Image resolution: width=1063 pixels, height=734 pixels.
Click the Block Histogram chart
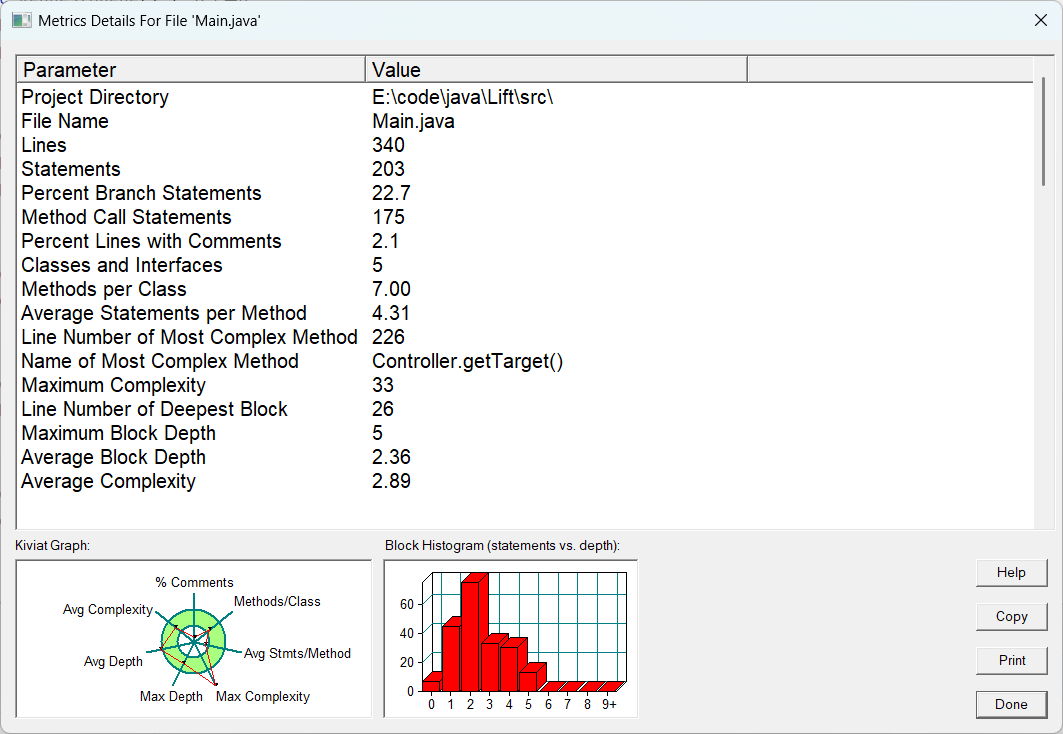pyautogui.click(x=510, y=639)
